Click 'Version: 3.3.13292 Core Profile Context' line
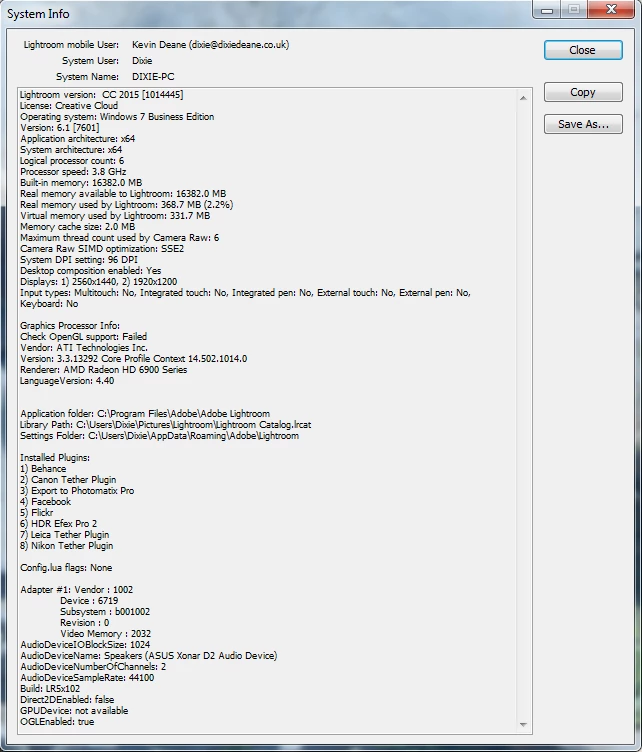This screenshot has height=752, width=642. pos(134,359)
